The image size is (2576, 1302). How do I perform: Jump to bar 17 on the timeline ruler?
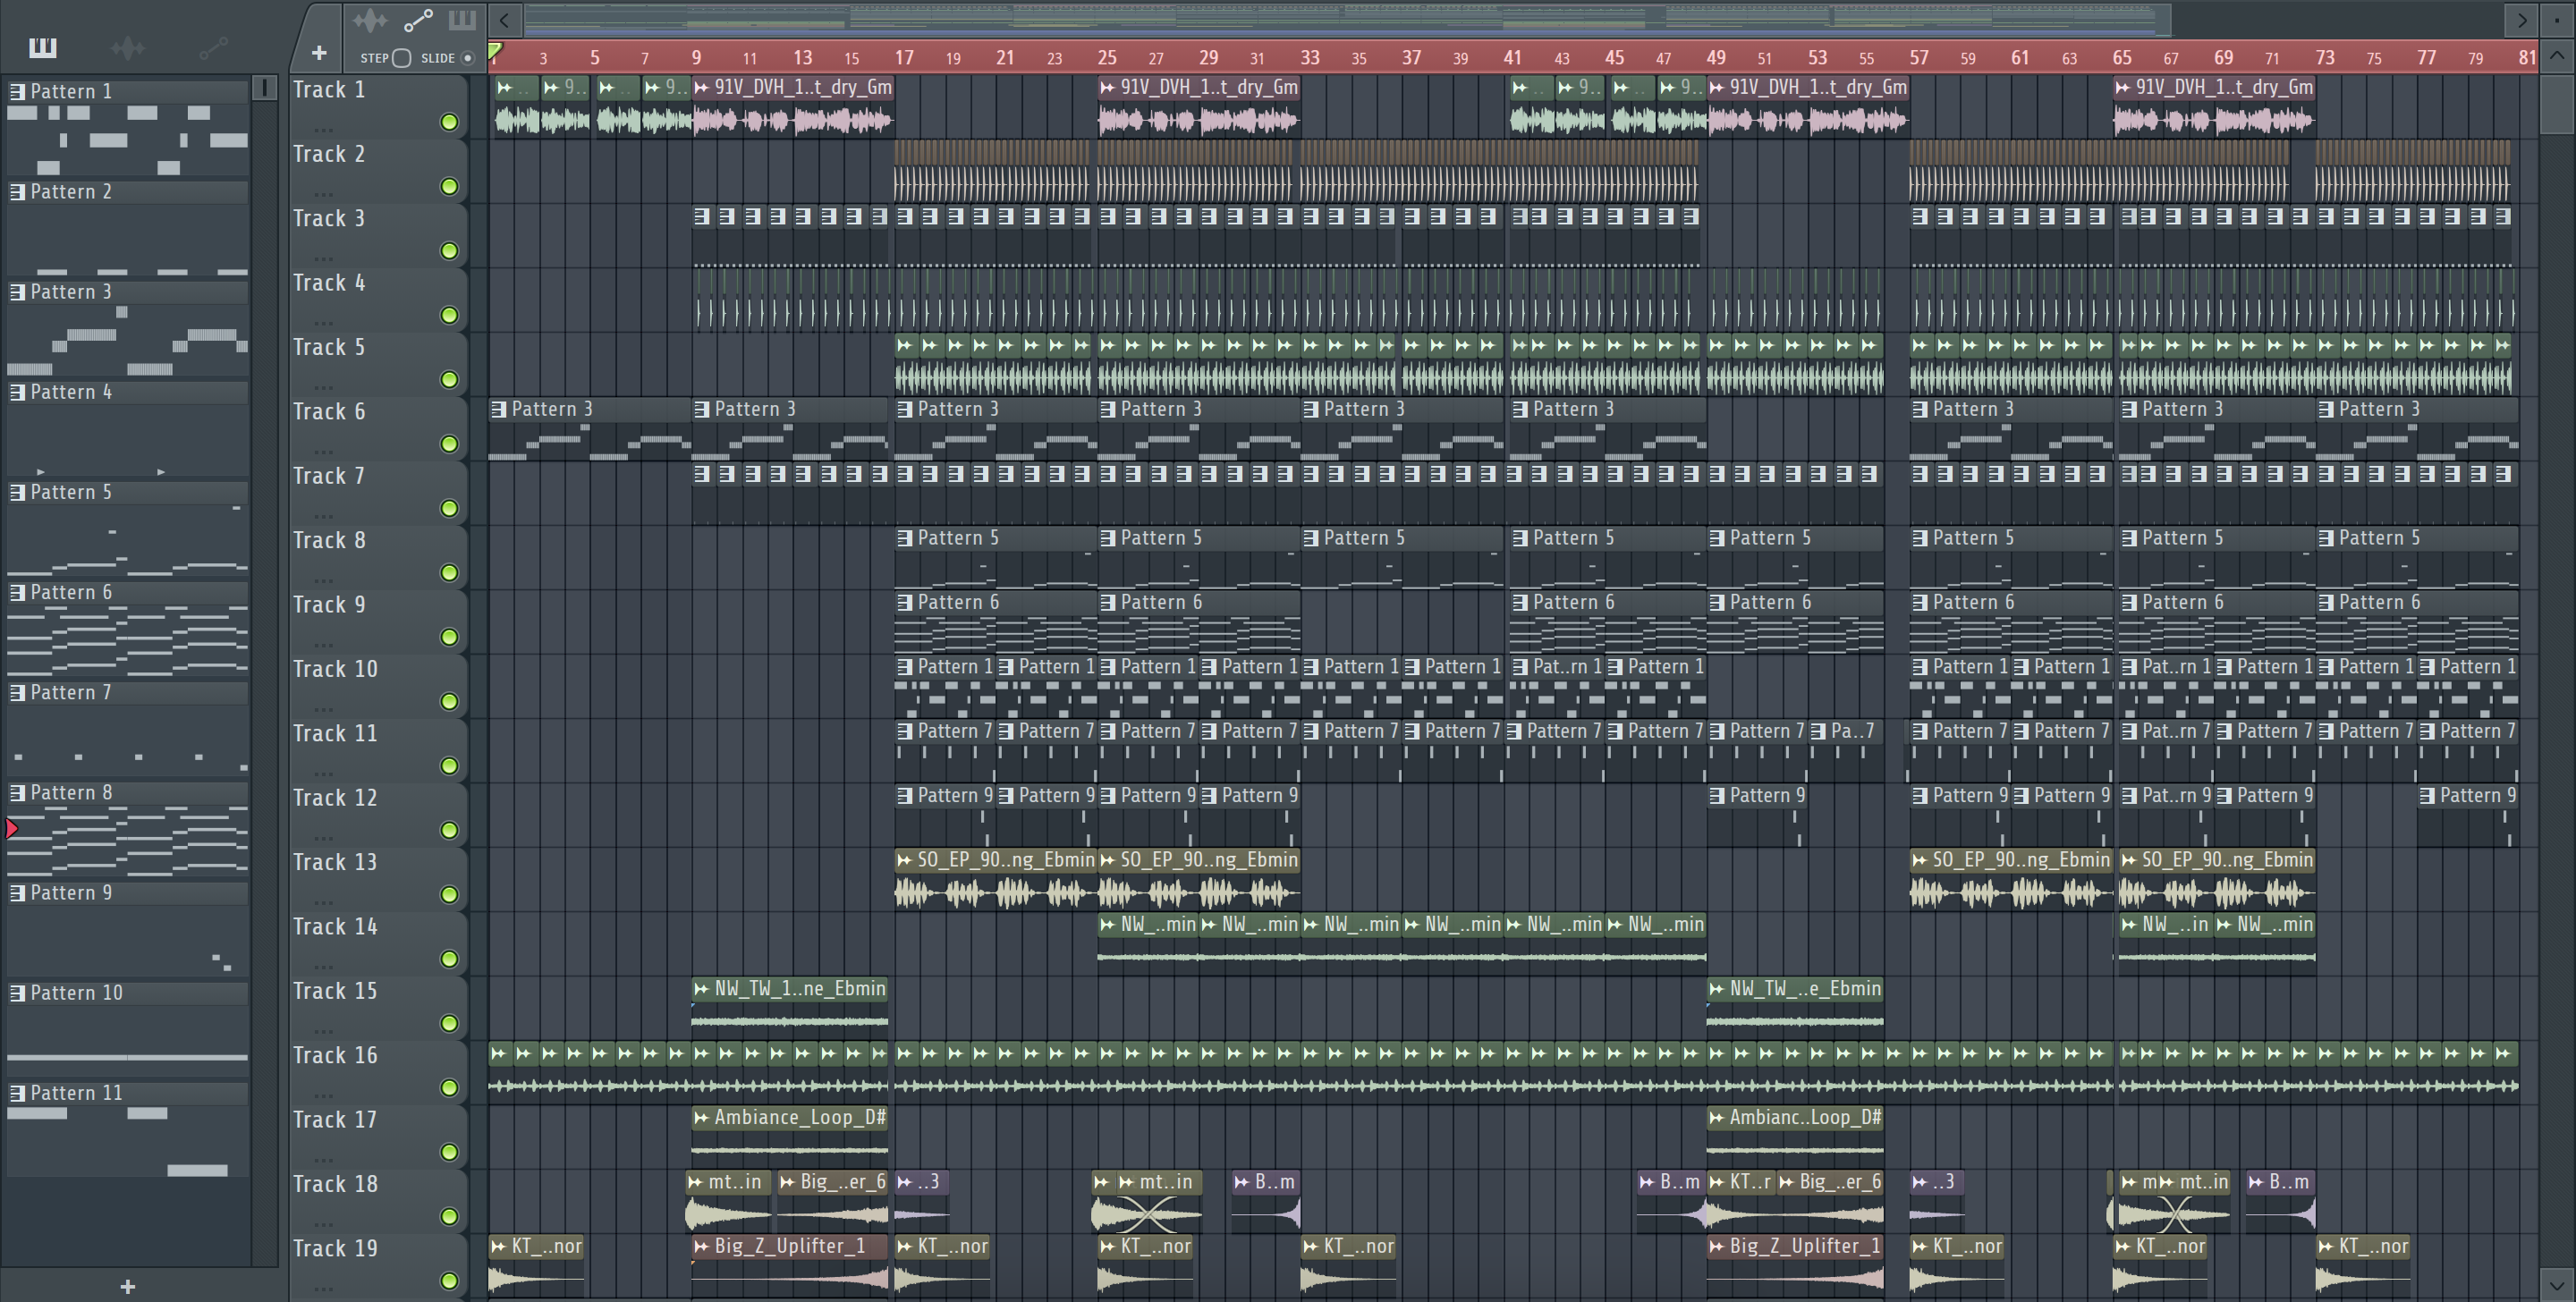click(904, 57)
